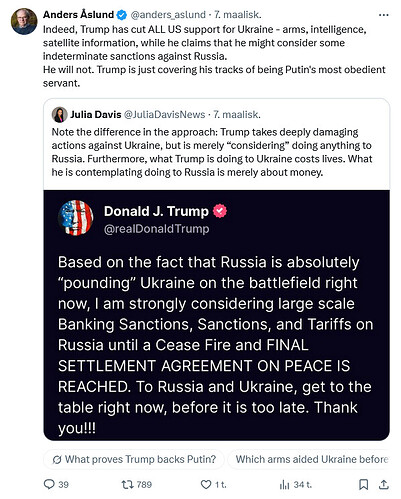The width and height of the screenshot is (401, 499).
Task: Open the Donald J. Trump post screenshot
Action: point(216,315)
